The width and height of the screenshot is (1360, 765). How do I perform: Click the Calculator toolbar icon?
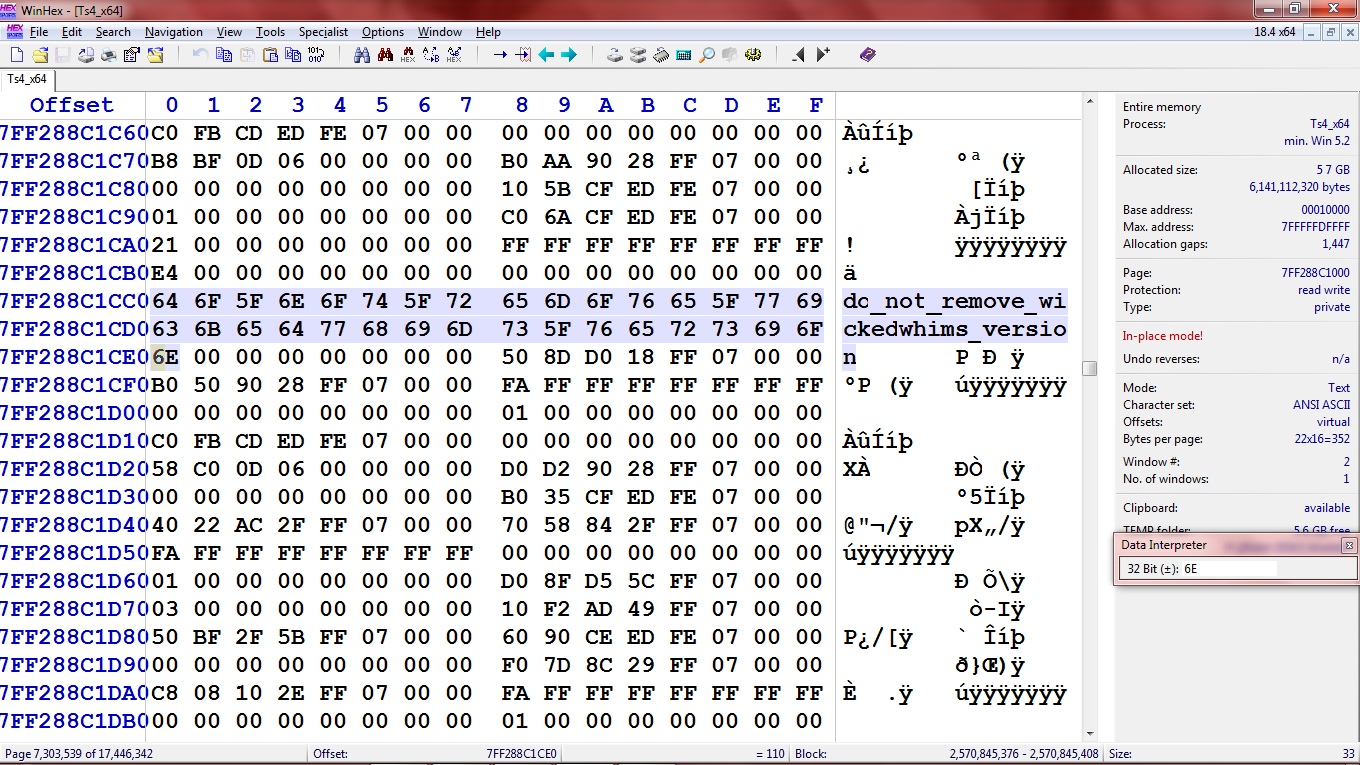684,55
